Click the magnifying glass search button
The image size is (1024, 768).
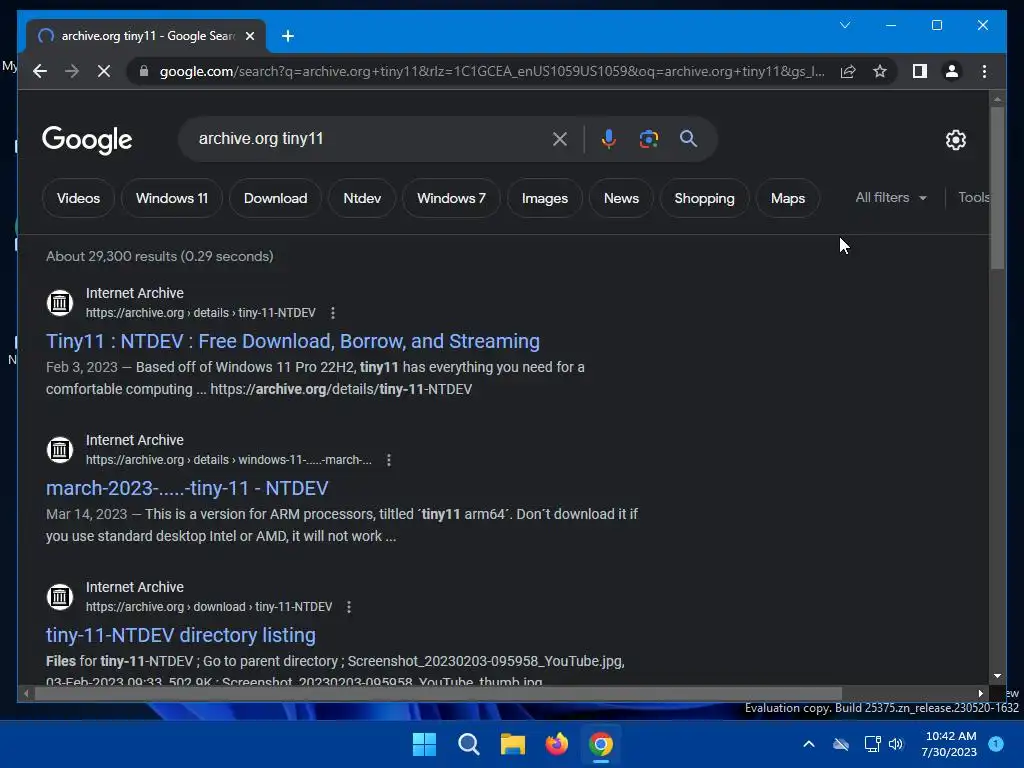(x=688, y=138)
